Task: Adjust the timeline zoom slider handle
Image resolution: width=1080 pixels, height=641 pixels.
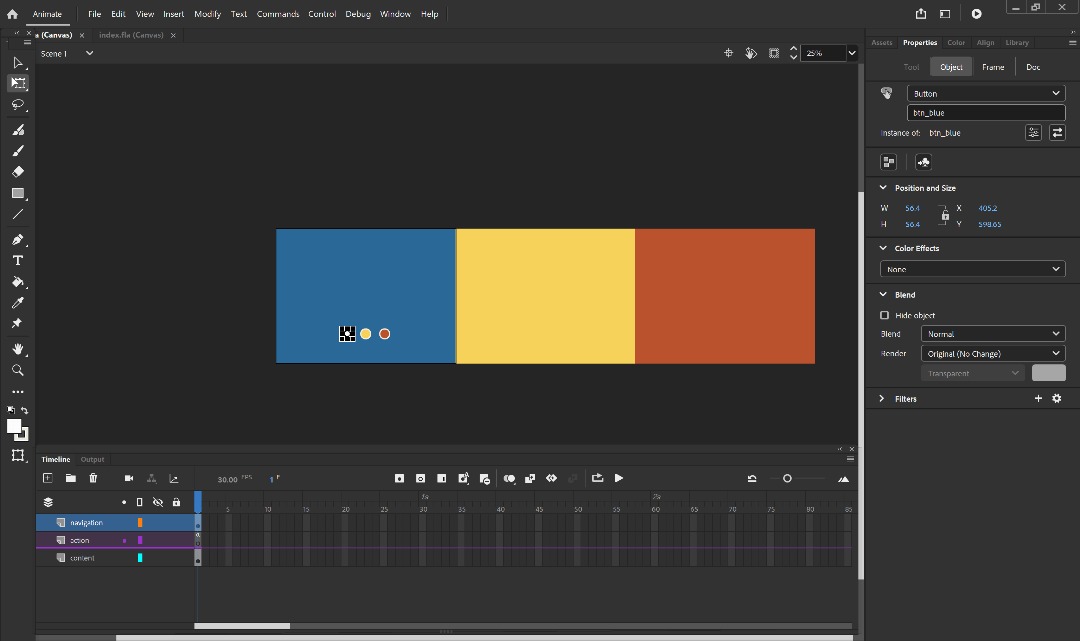Action: point(787,479)
